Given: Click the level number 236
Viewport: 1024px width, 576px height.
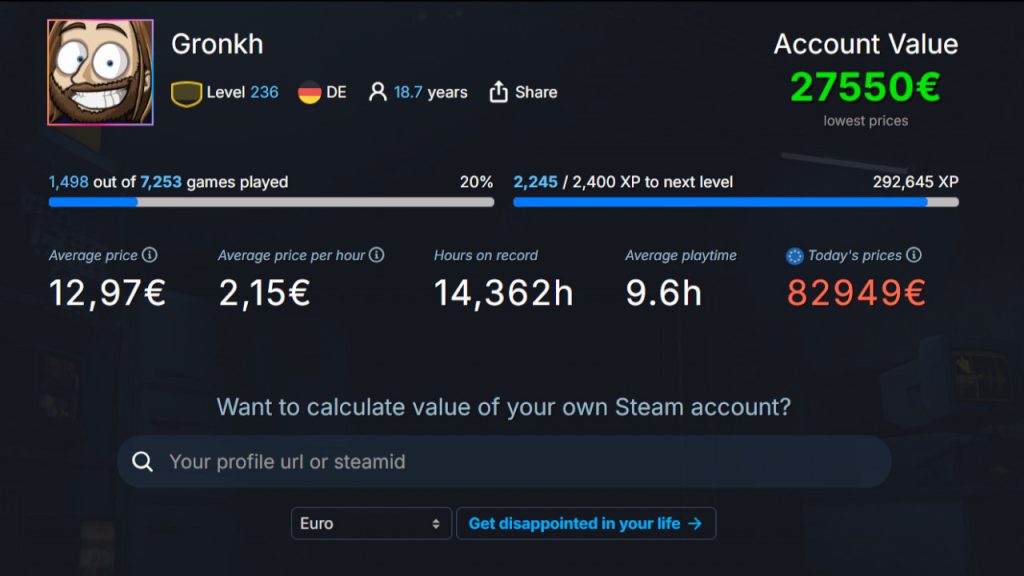Looking at the screenshot, I should (264, 92).
